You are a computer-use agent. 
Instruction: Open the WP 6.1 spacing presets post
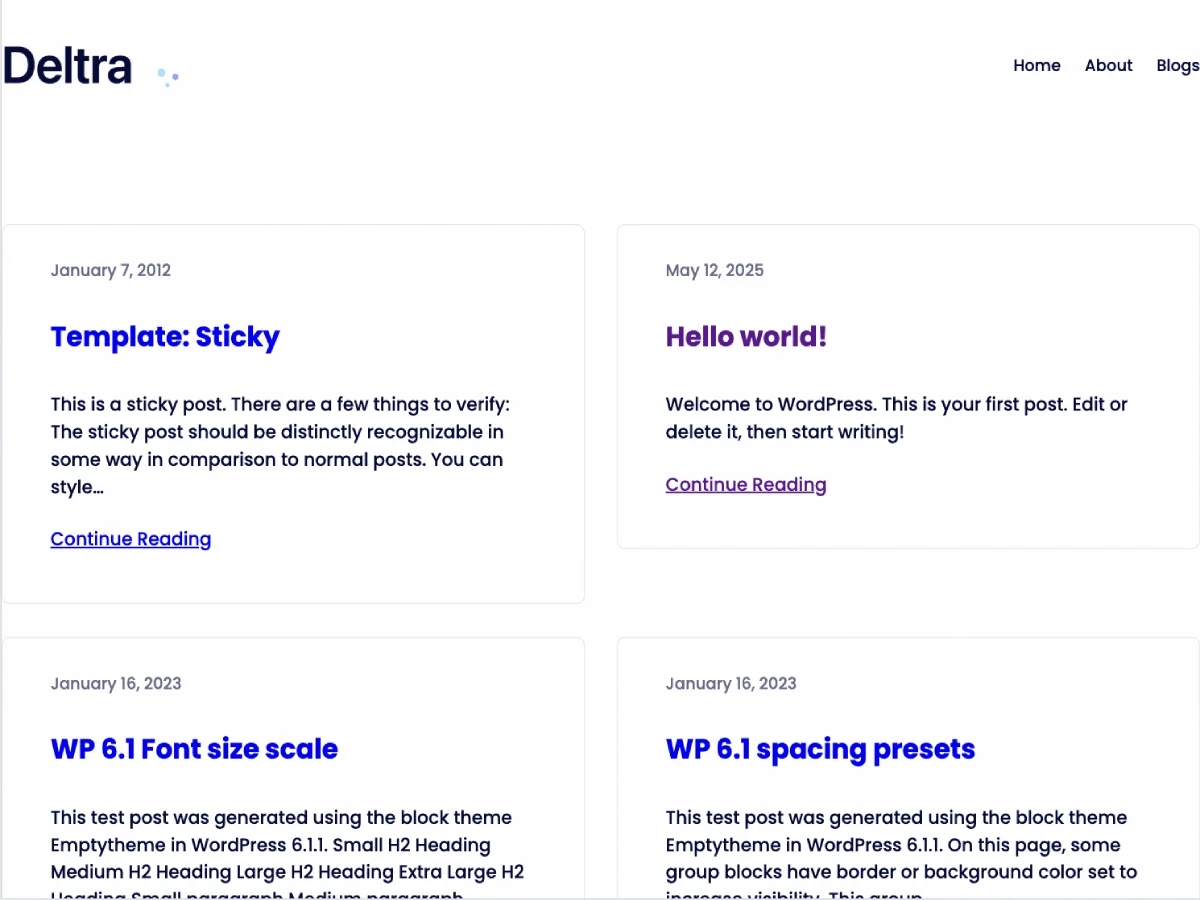click(x=820, y=749)
